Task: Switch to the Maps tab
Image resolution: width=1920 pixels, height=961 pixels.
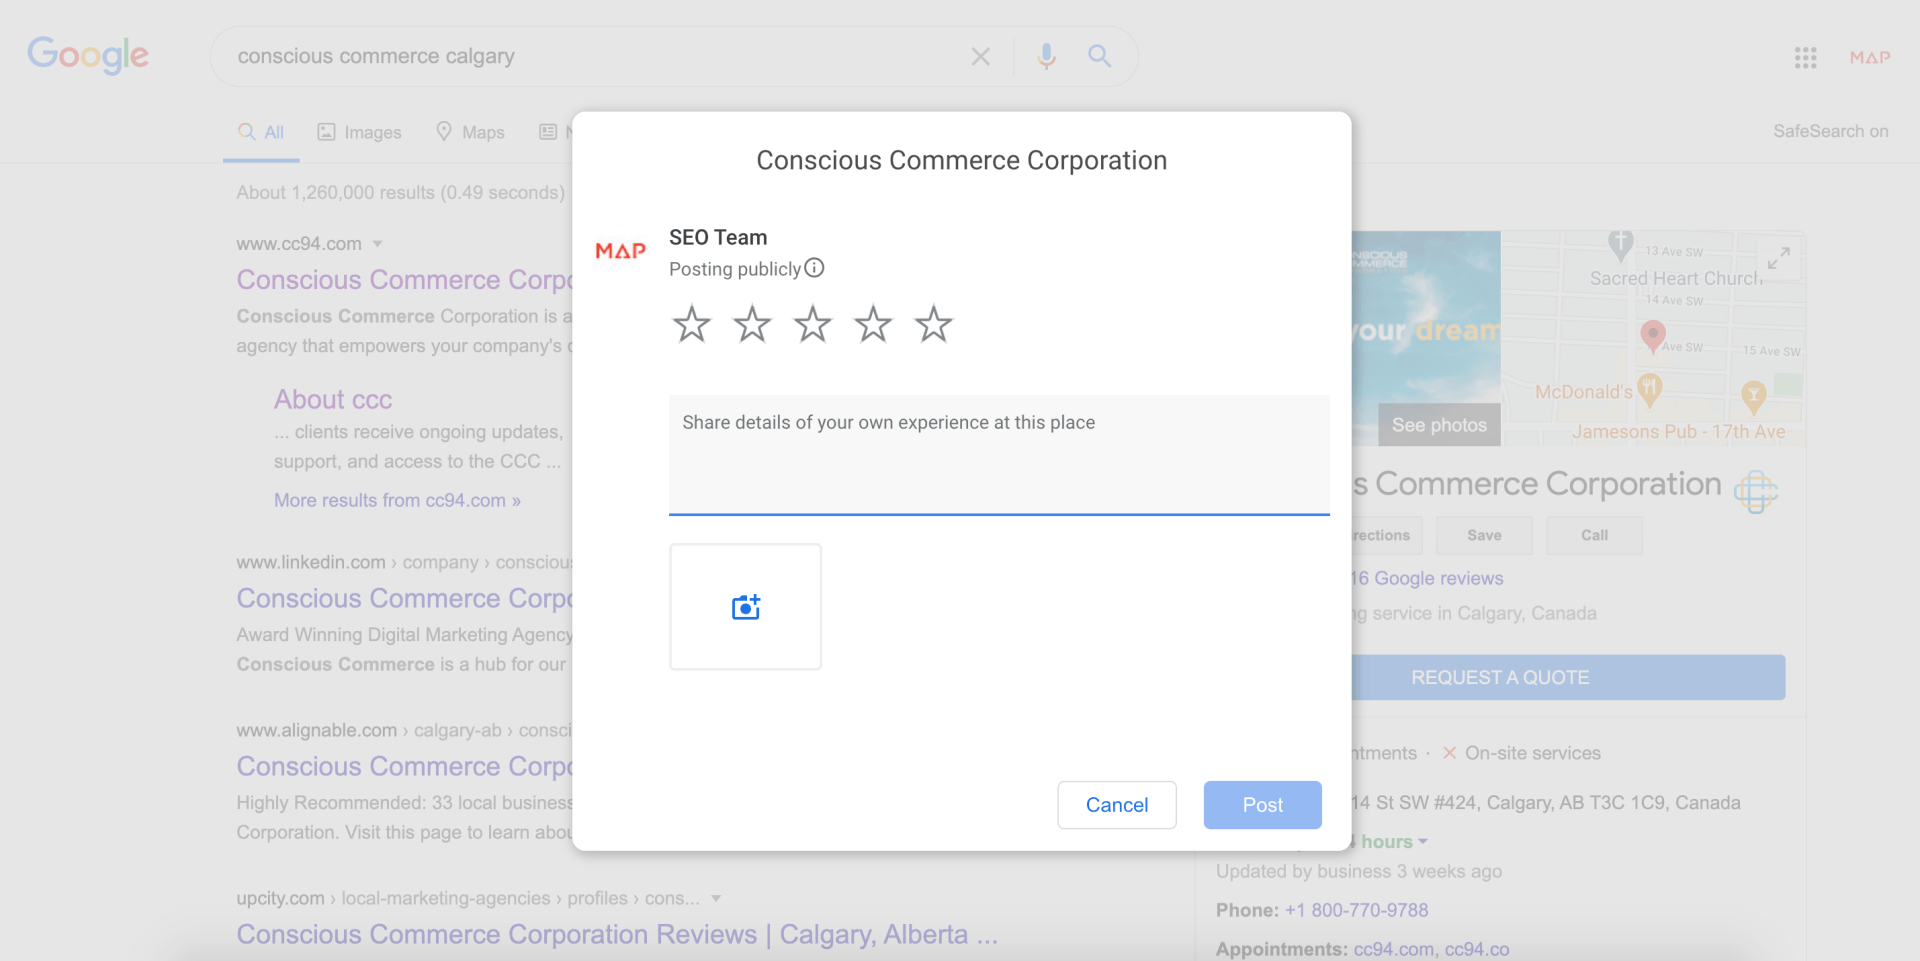Action: pyautogui.click(x=470, y=132)
